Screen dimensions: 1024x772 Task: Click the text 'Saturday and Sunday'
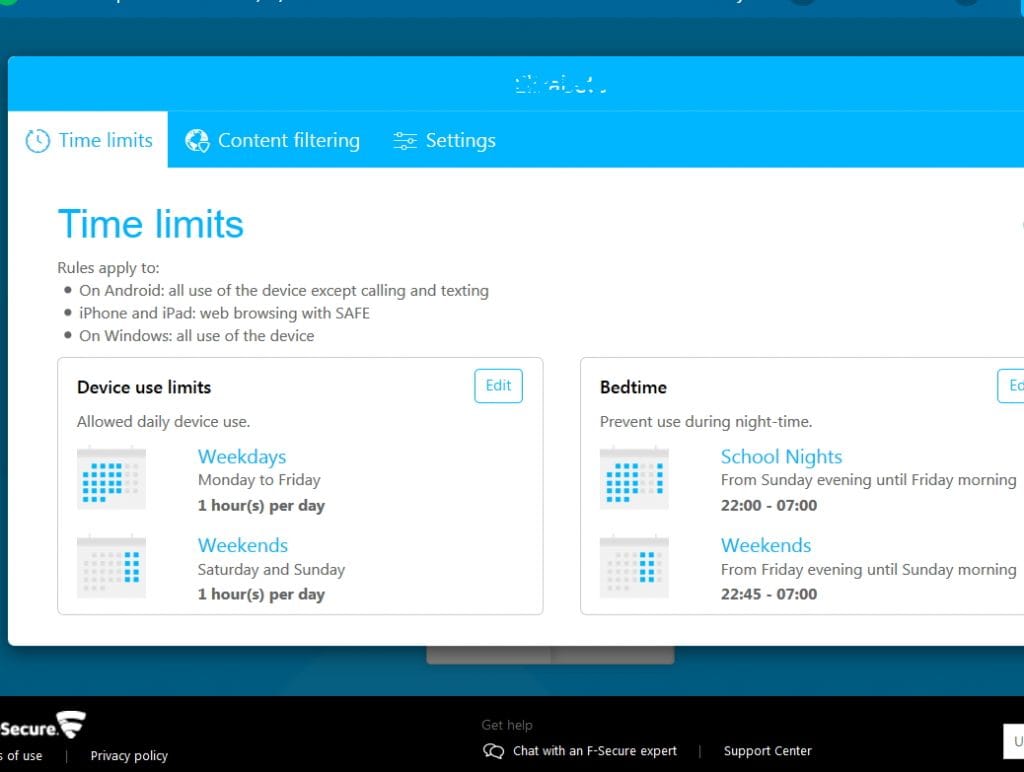(x=271, y=570)
